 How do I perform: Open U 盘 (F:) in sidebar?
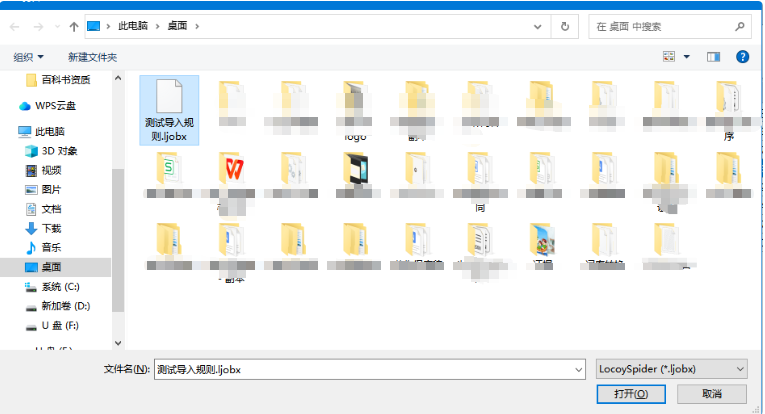(x=52, y=326)
